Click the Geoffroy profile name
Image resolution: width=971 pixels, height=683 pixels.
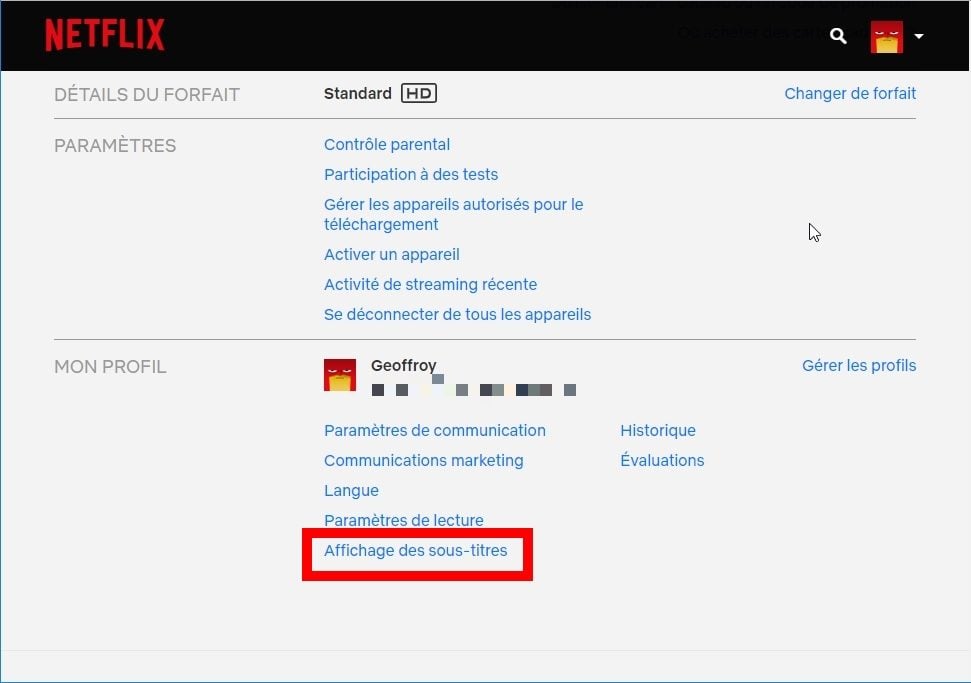[x=404, y=365]
